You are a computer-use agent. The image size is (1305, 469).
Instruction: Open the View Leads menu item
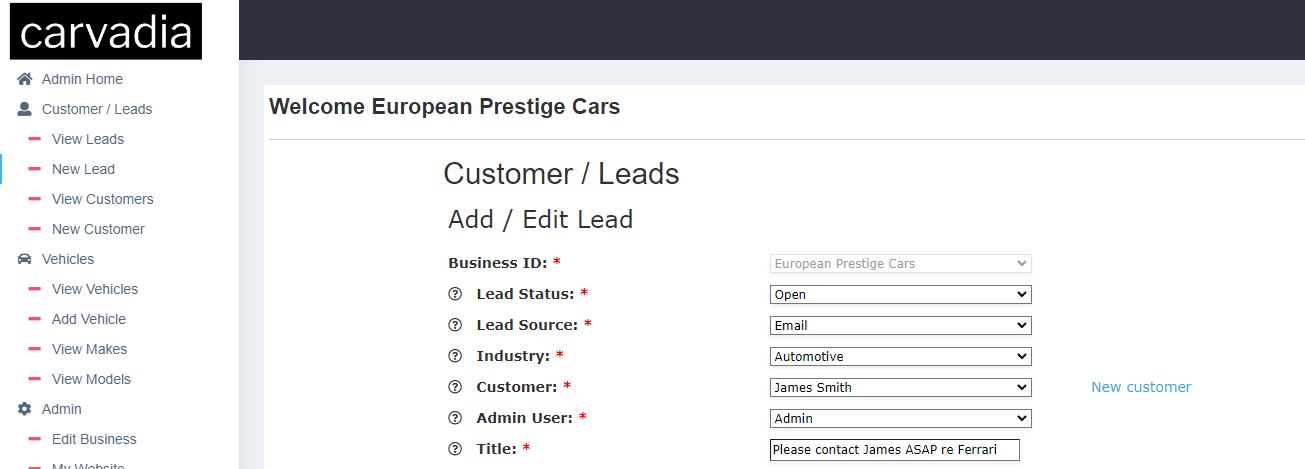tap(88, 139)
